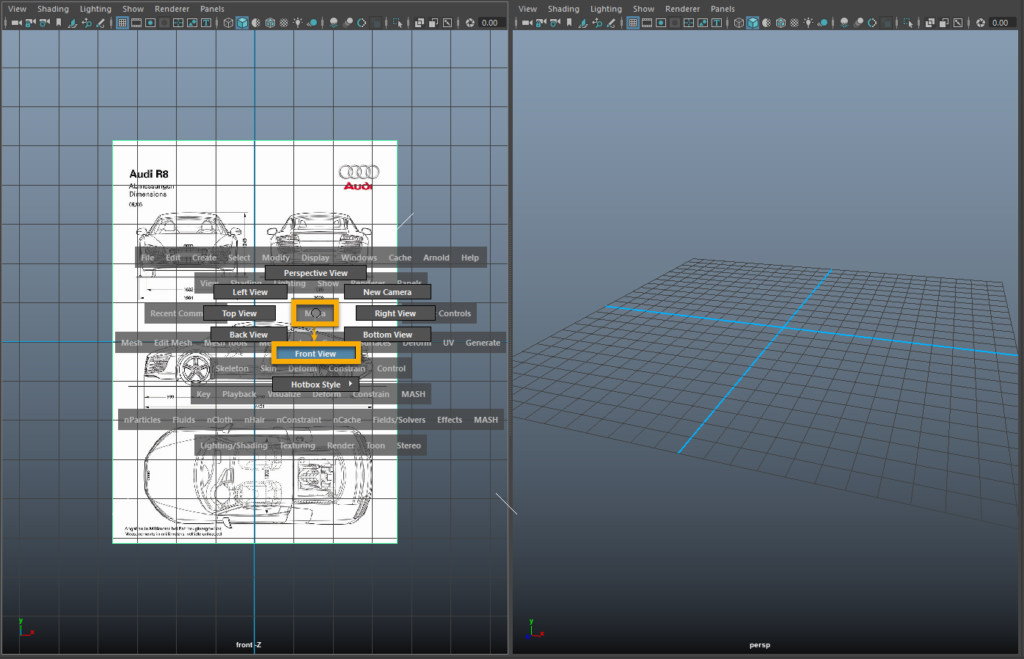Open Panels menu in front-Z panel
1024x659 pixels.
tap(212, 8)
